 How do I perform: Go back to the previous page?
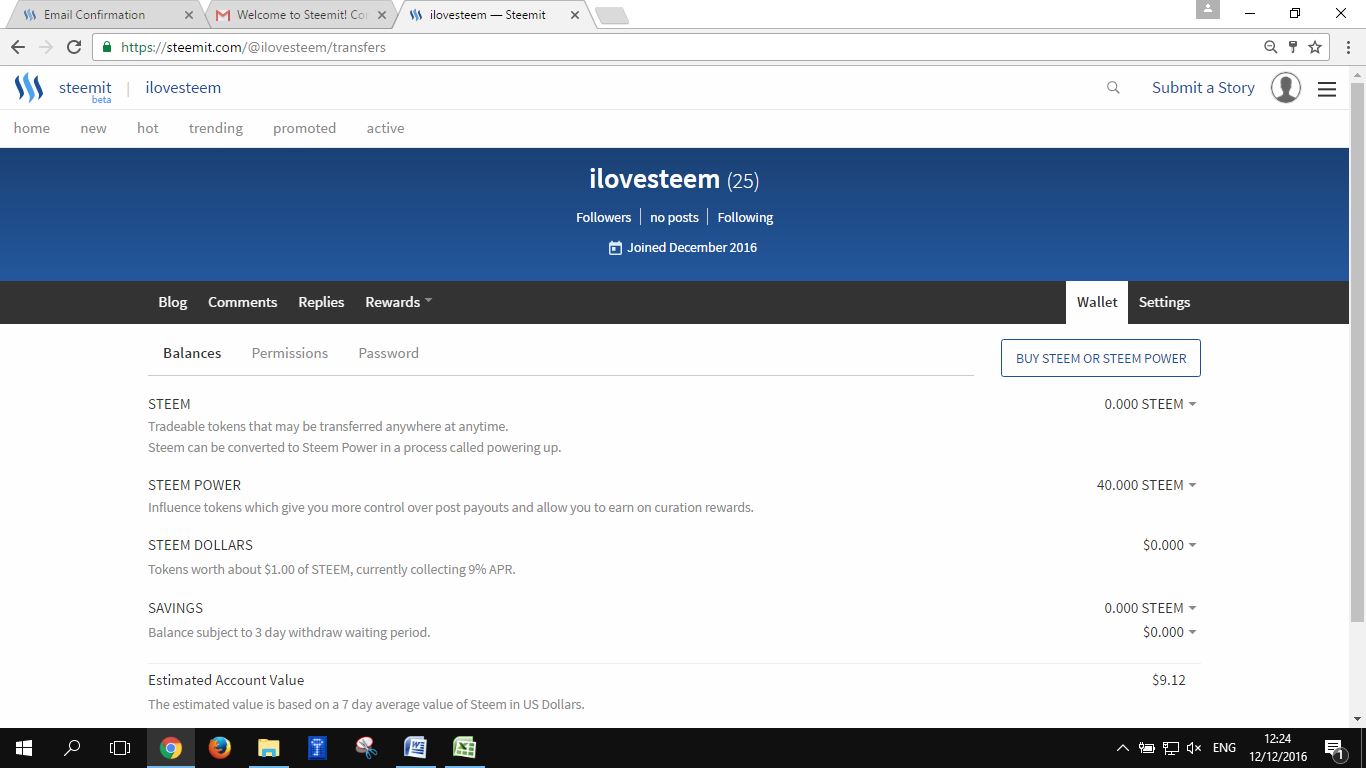click(x=18, y=47)
